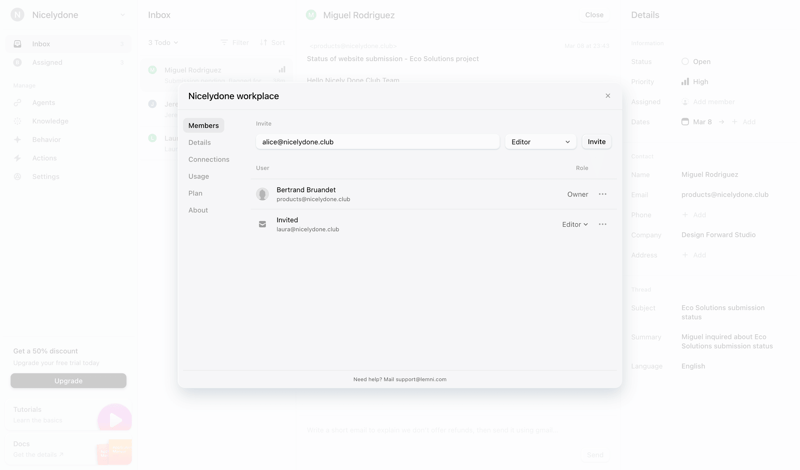Click the envelope icon for invited user
The width and height of the screenshot is (800, 470).
tap(262, 224)
